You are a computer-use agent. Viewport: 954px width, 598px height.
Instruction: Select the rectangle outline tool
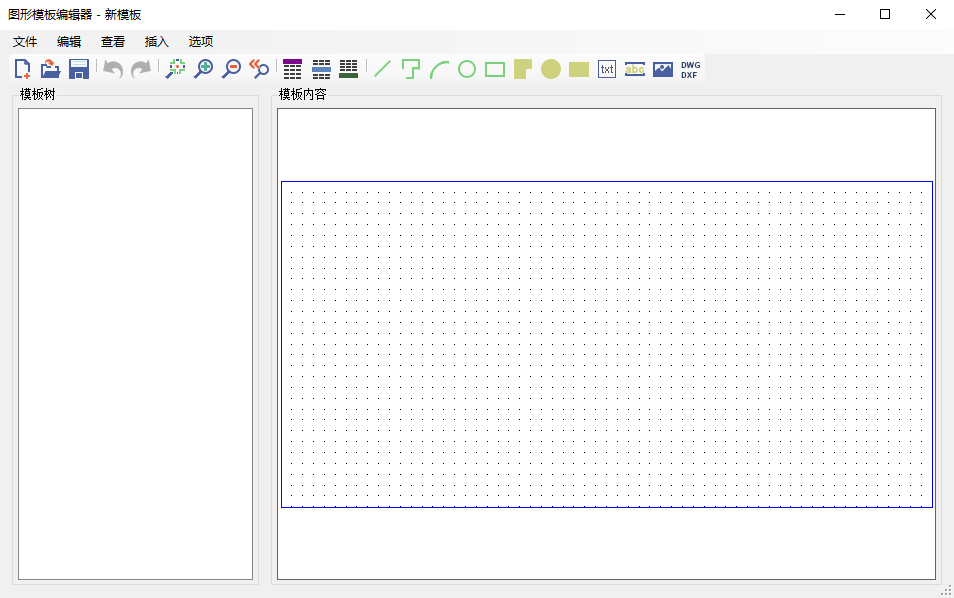tap(495, 69)
